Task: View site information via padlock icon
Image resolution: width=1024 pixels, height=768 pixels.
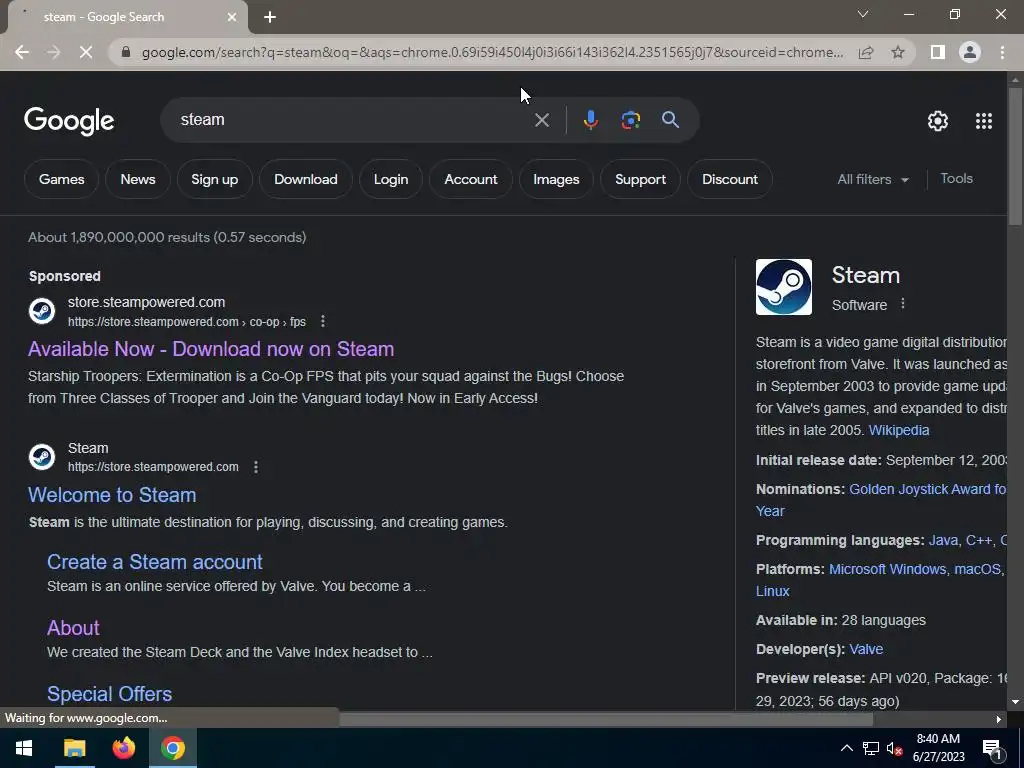Action: click(126, 52)
